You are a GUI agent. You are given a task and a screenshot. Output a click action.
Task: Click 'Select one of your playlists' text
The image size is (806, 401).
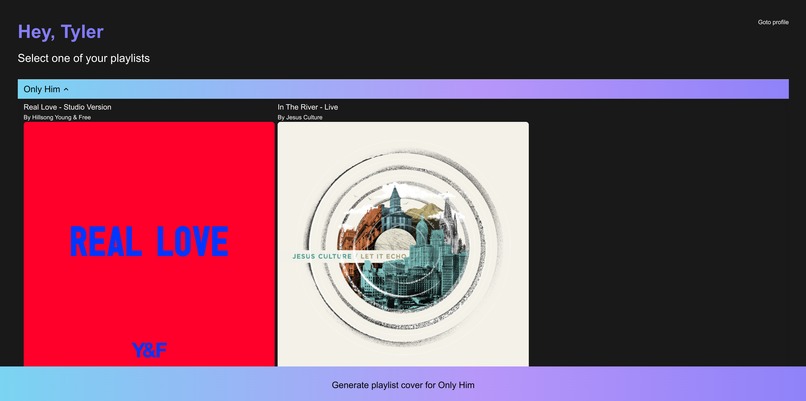pyautogui.click(x=84, y=58)
